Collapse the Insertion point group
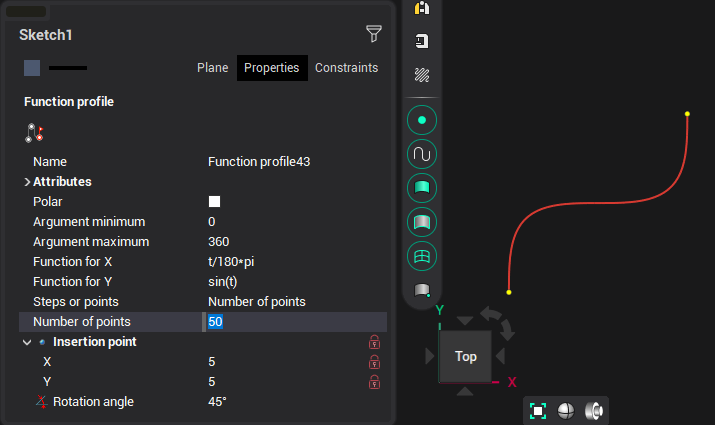Viewport: 715px width, 425px height. [27, 342]
